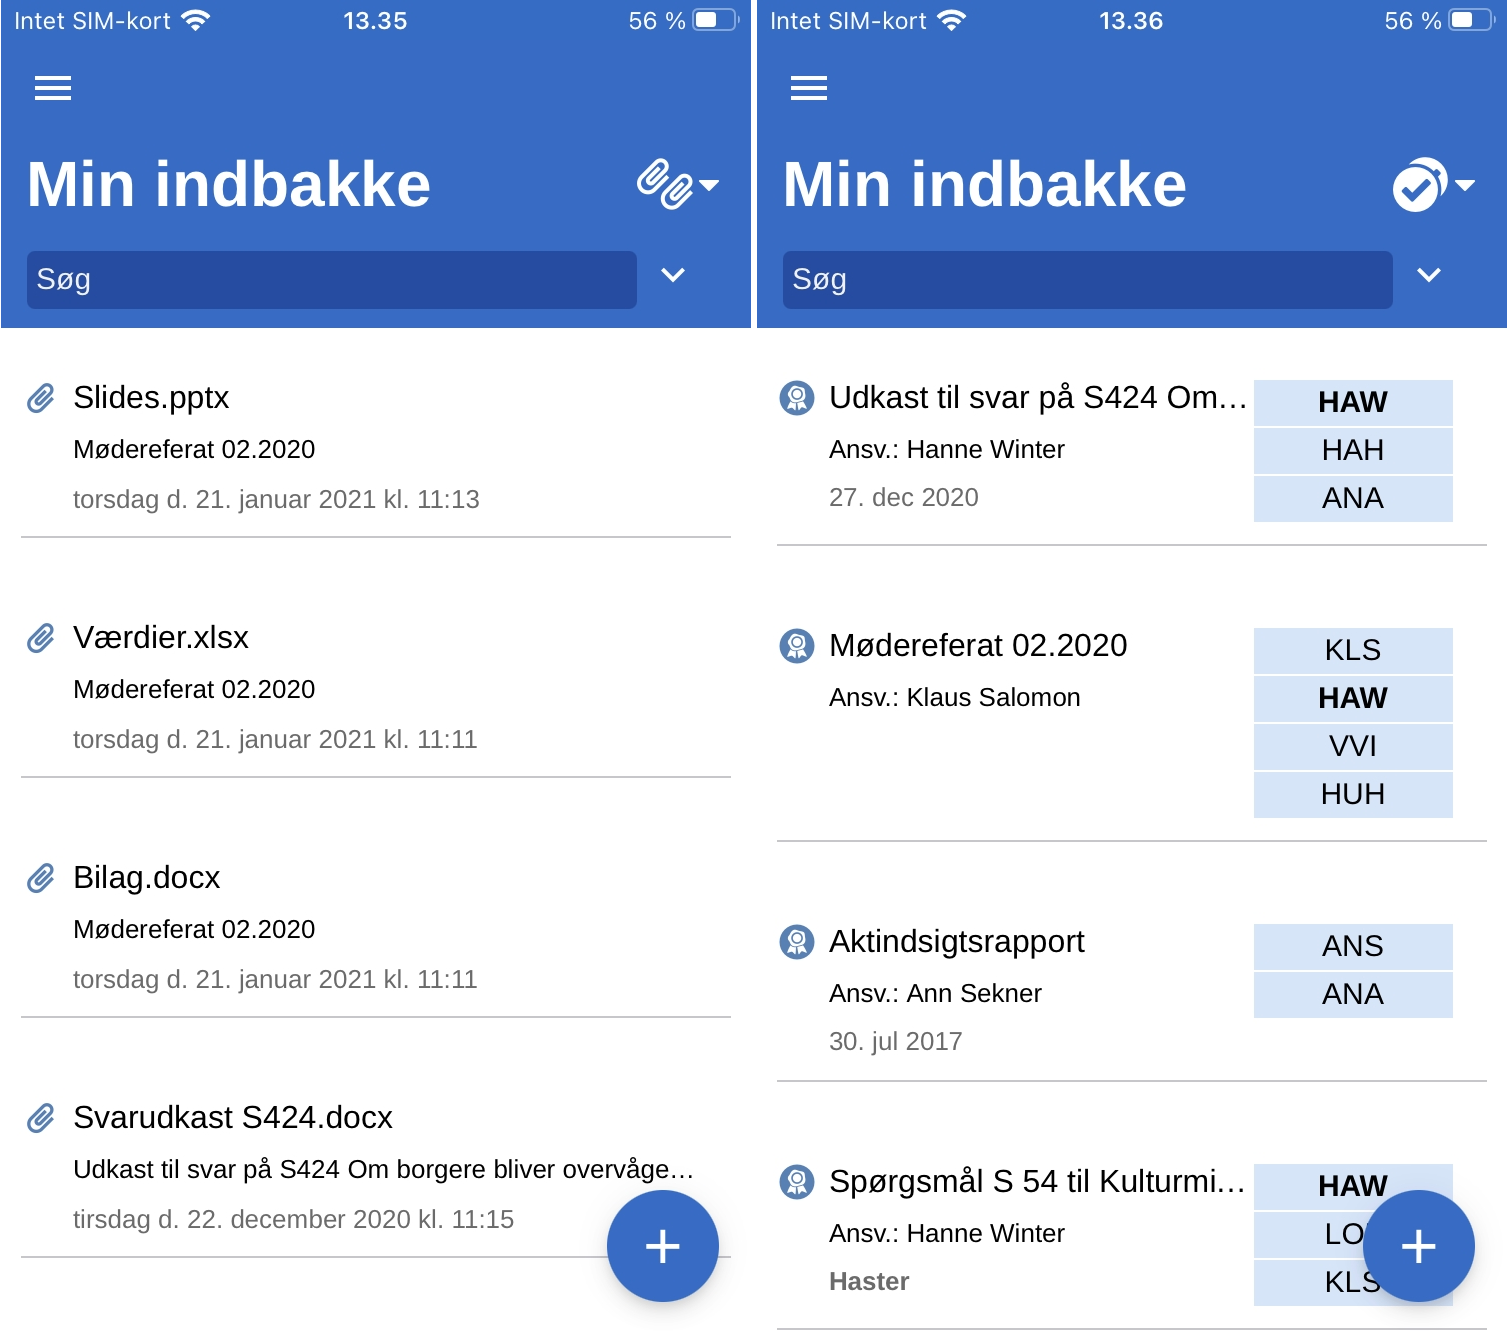This screenshot has height=1334, width=1507.
Task: Open the hamburger menu in the left screen
Action: pyautogui.click(x=53, y=88)
